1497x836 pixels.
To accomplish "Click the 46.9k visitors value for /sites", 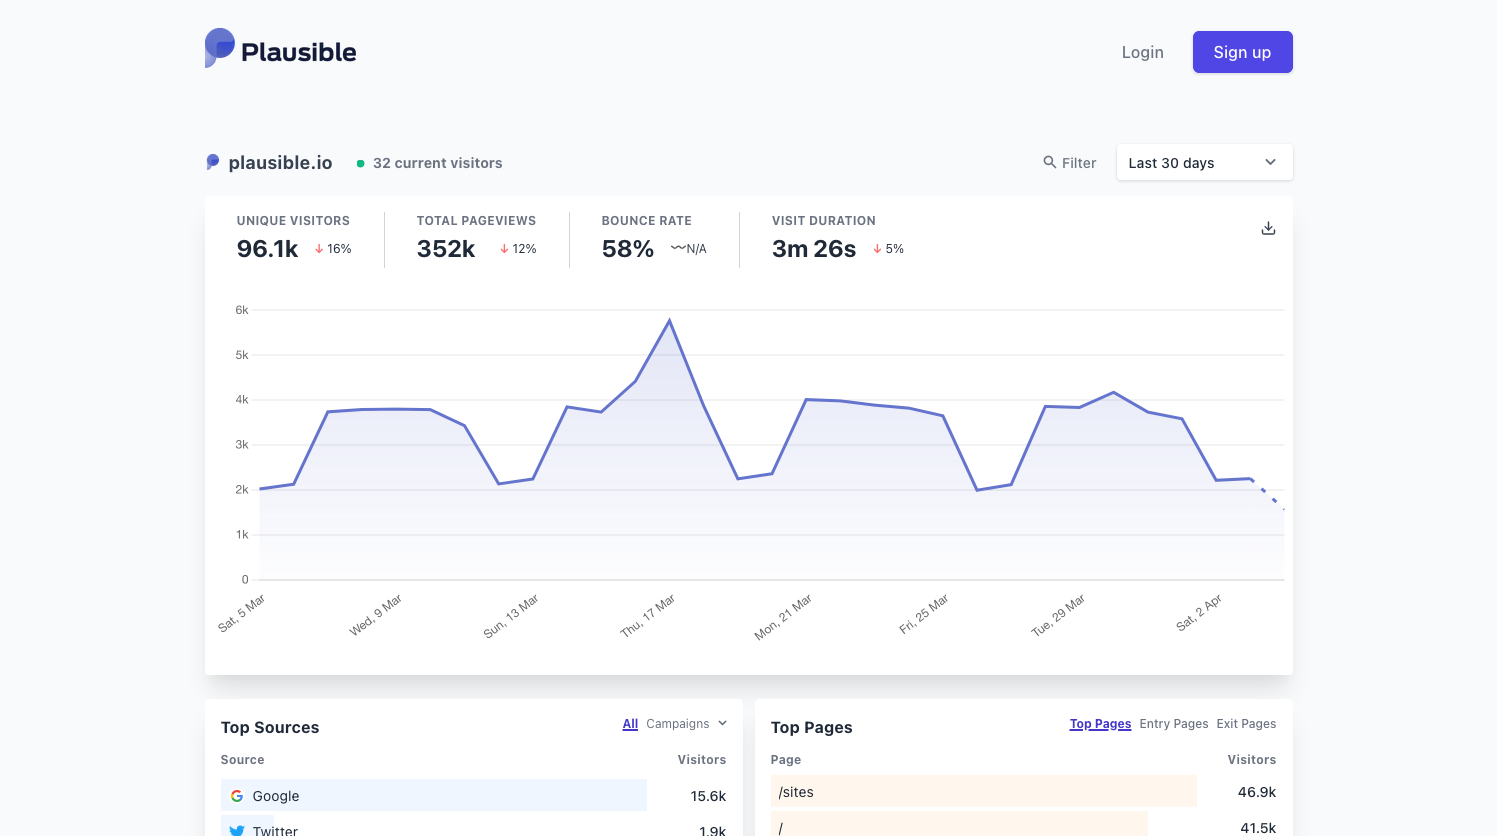I will 1257,792.
